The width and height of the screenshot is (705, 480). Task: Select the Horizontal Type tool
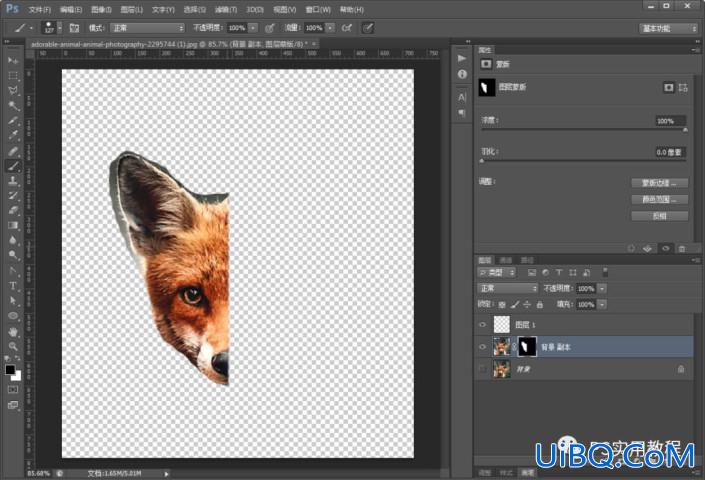(13, 286)
